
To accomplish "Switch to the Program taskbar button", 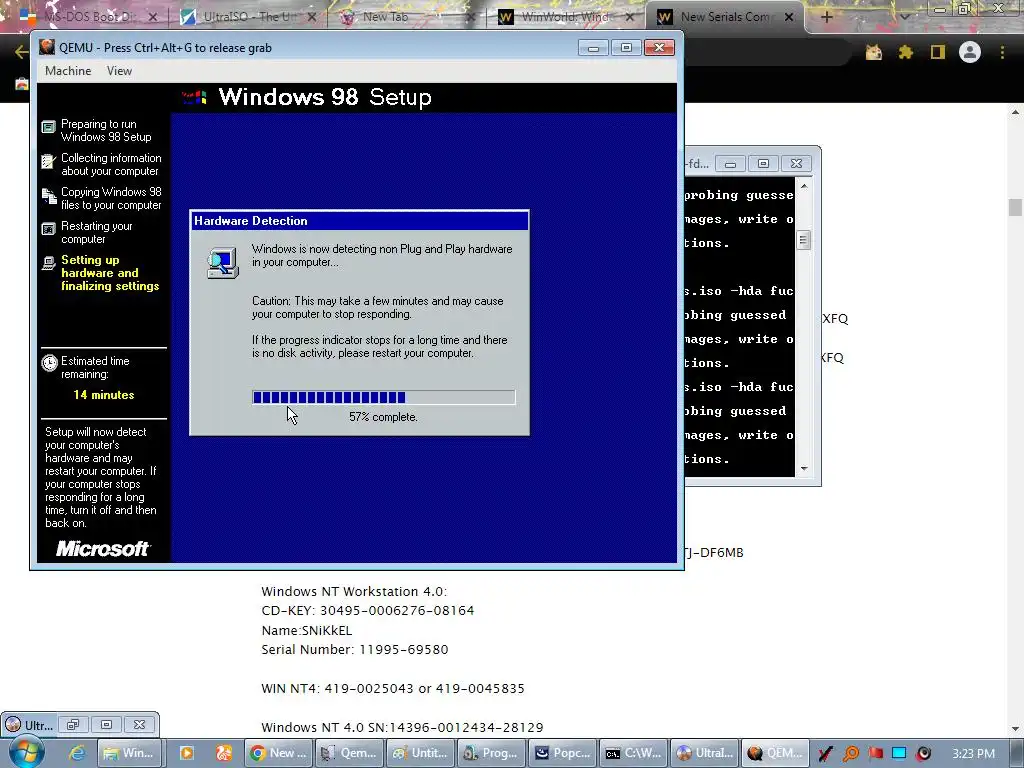I will [492, 753].
